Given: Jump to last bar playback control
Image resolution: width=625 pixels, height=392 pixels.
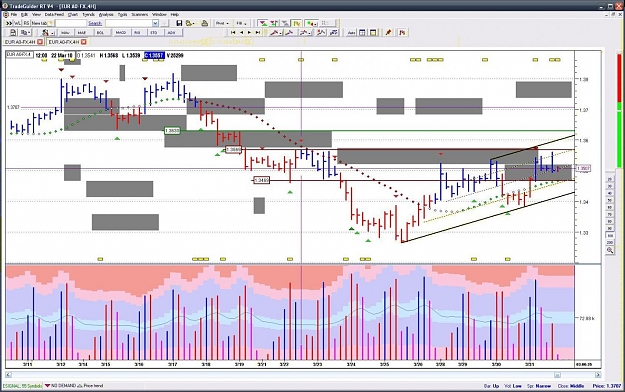Looking at the screenshot, I should pos(258,33).
